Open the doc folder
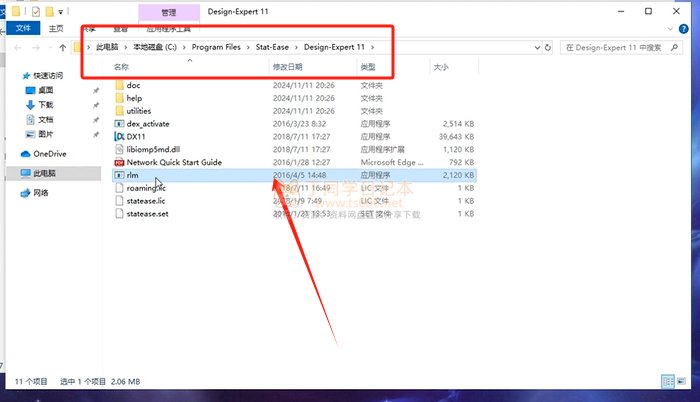This screenshot has height=402, width=700. [133, 85]
